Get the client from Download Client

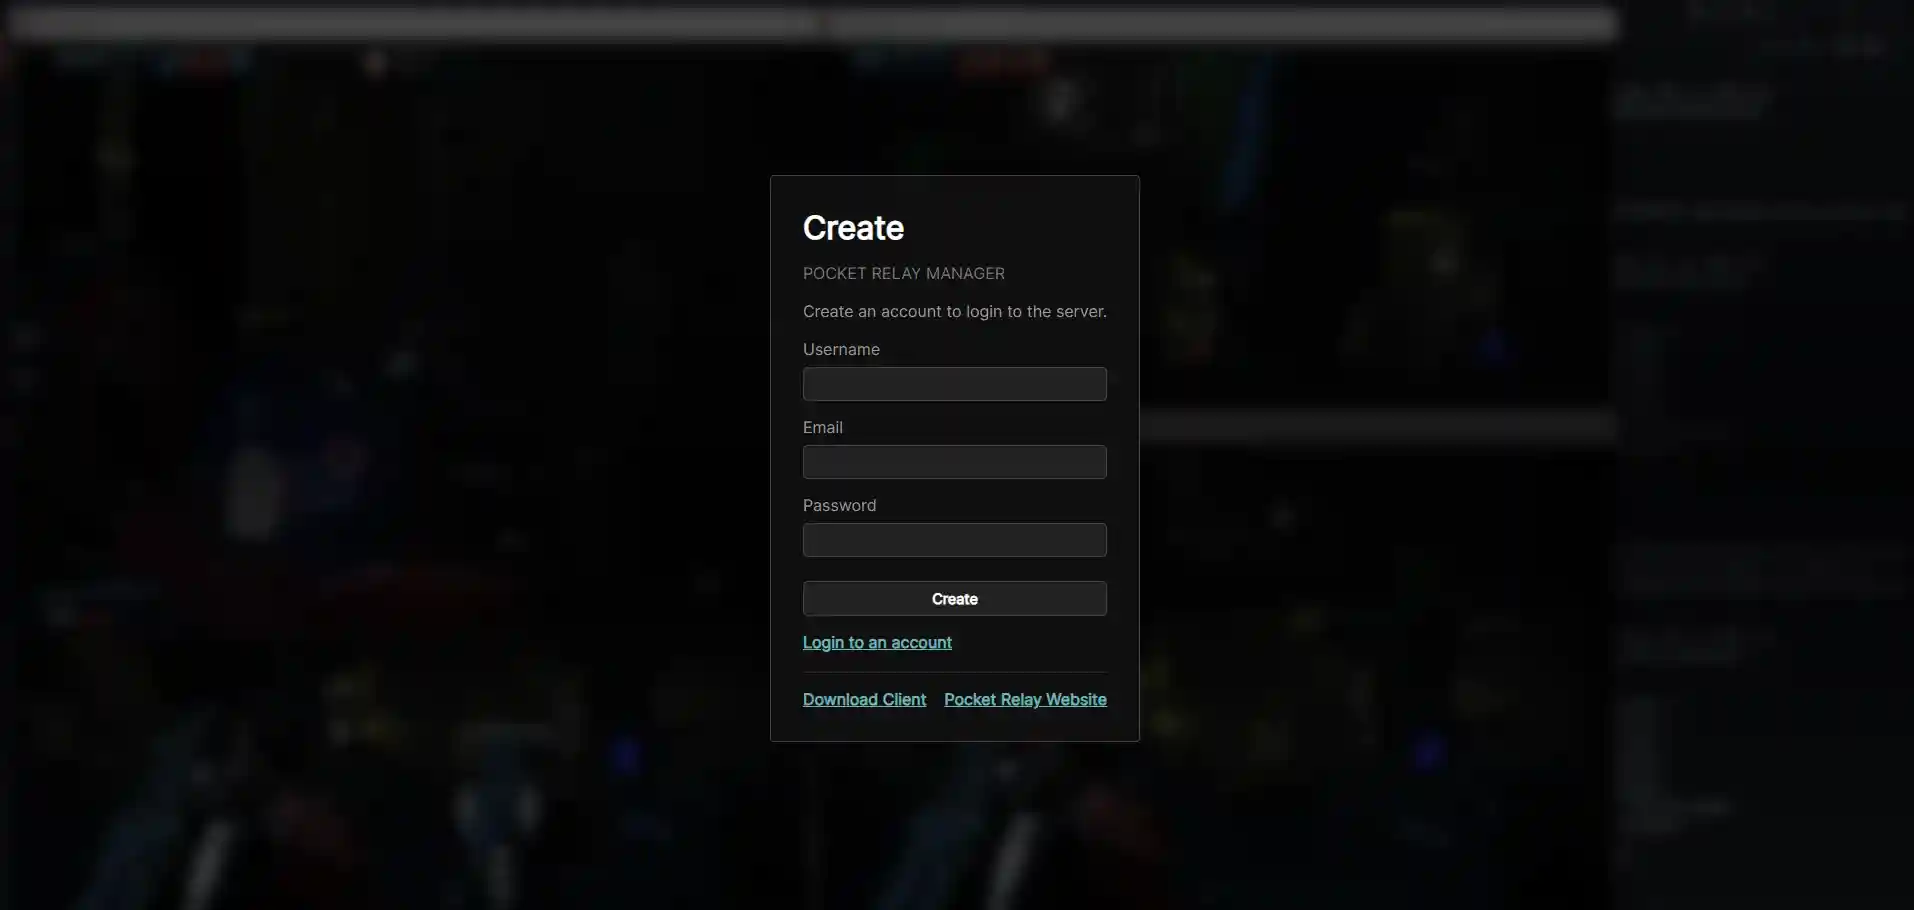pyautogui.click(x=863, y=699)
